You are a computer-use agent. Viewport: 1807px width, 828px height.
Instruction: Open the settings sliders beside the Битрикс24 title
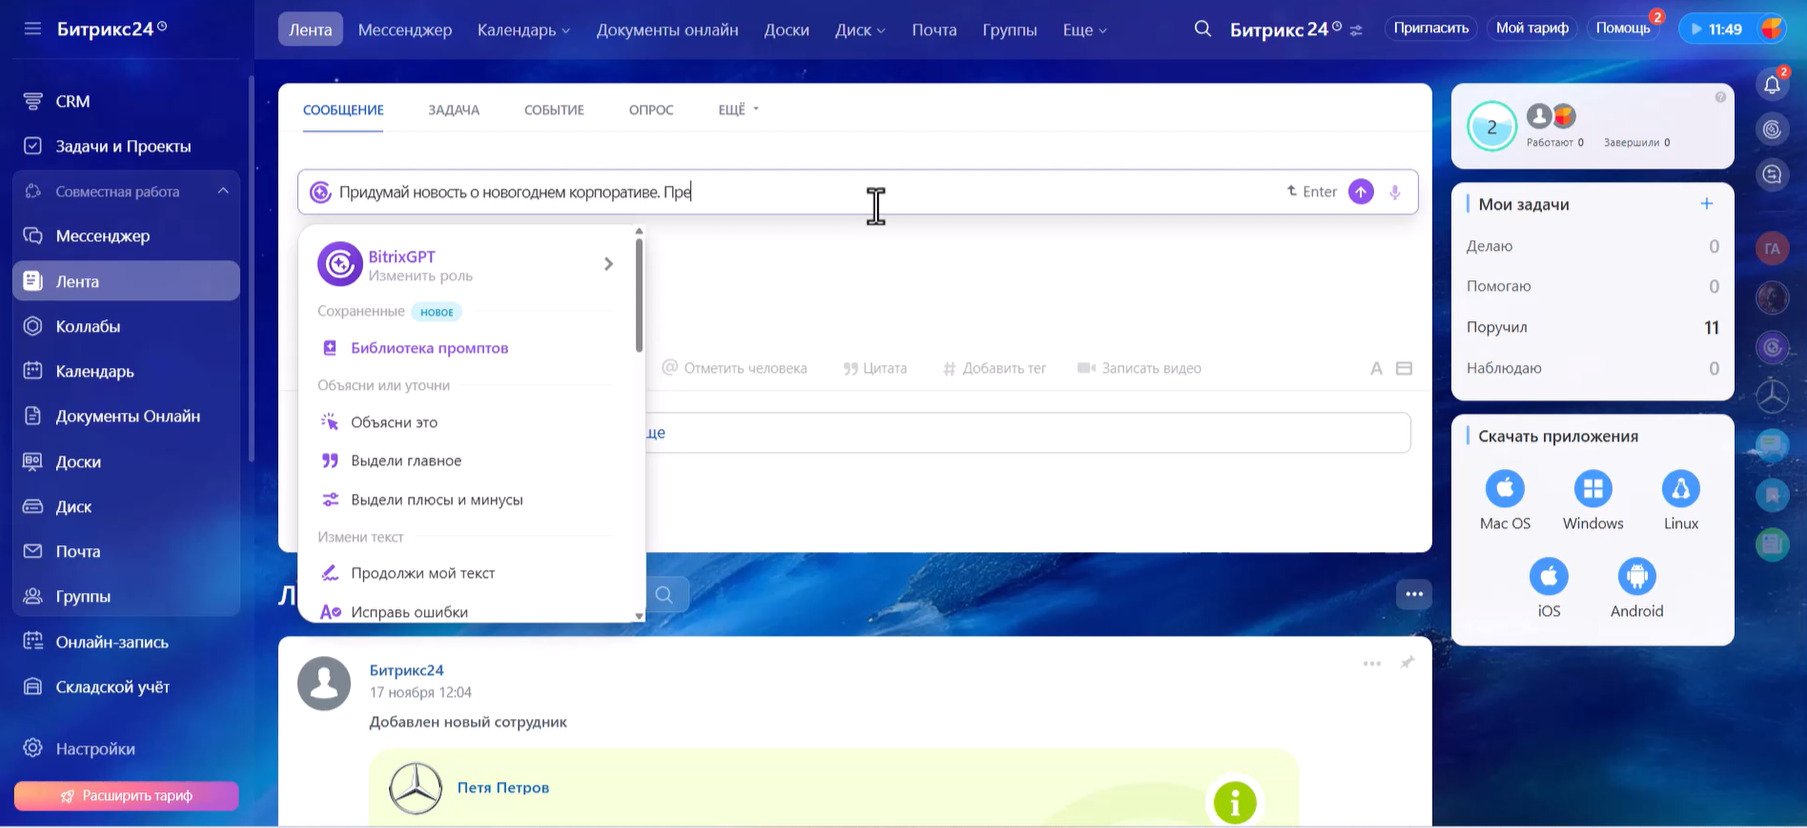[x=1356, y=31]
